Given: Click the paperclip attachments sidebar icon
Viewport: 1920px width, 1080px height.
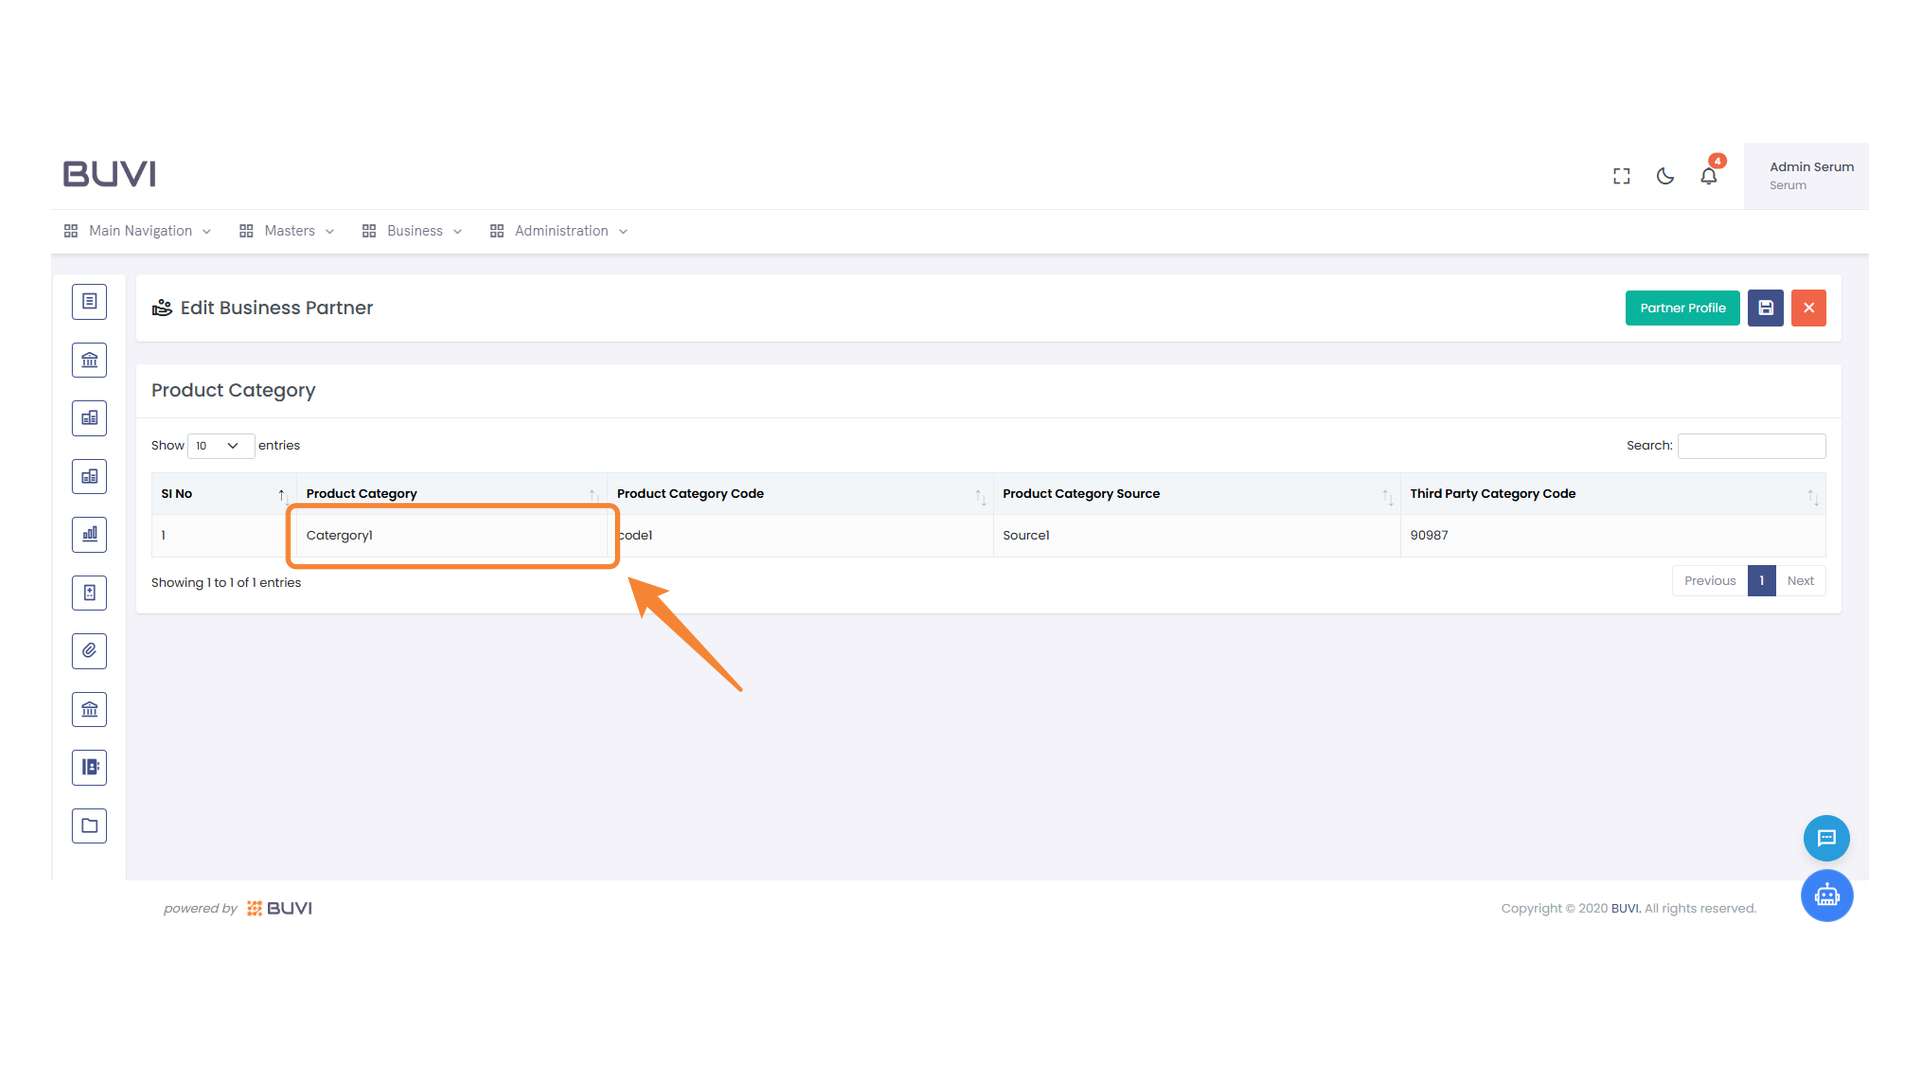Looking at the screenshot, I should coord(89,651).
